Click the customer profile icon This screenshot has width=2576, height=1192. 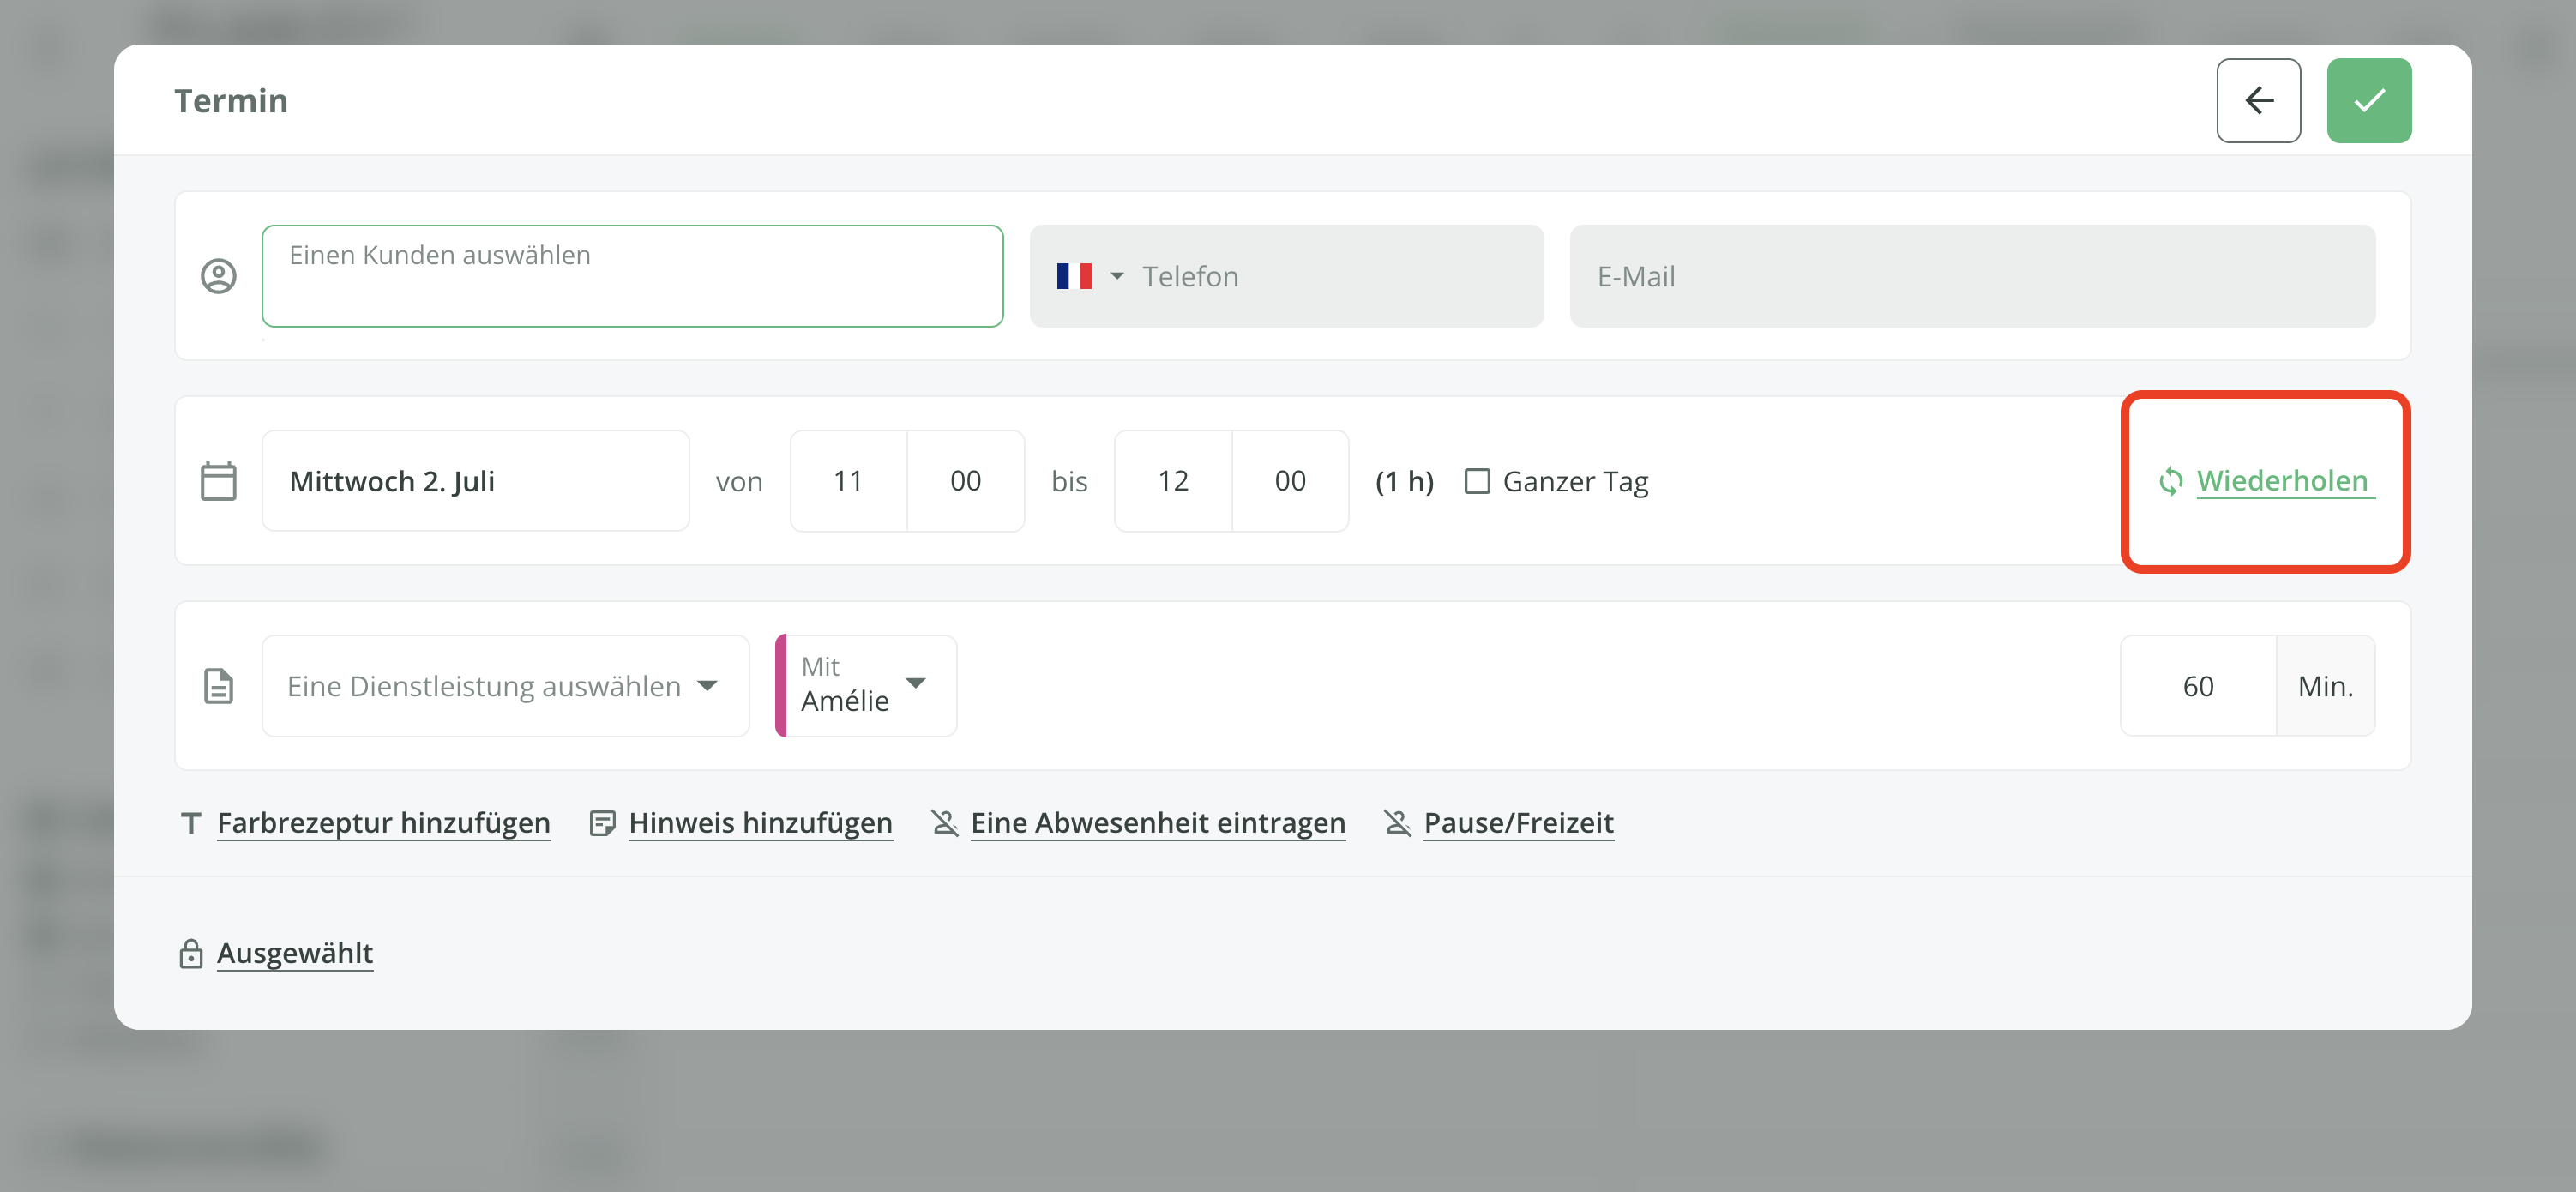[x=218, y=276]
